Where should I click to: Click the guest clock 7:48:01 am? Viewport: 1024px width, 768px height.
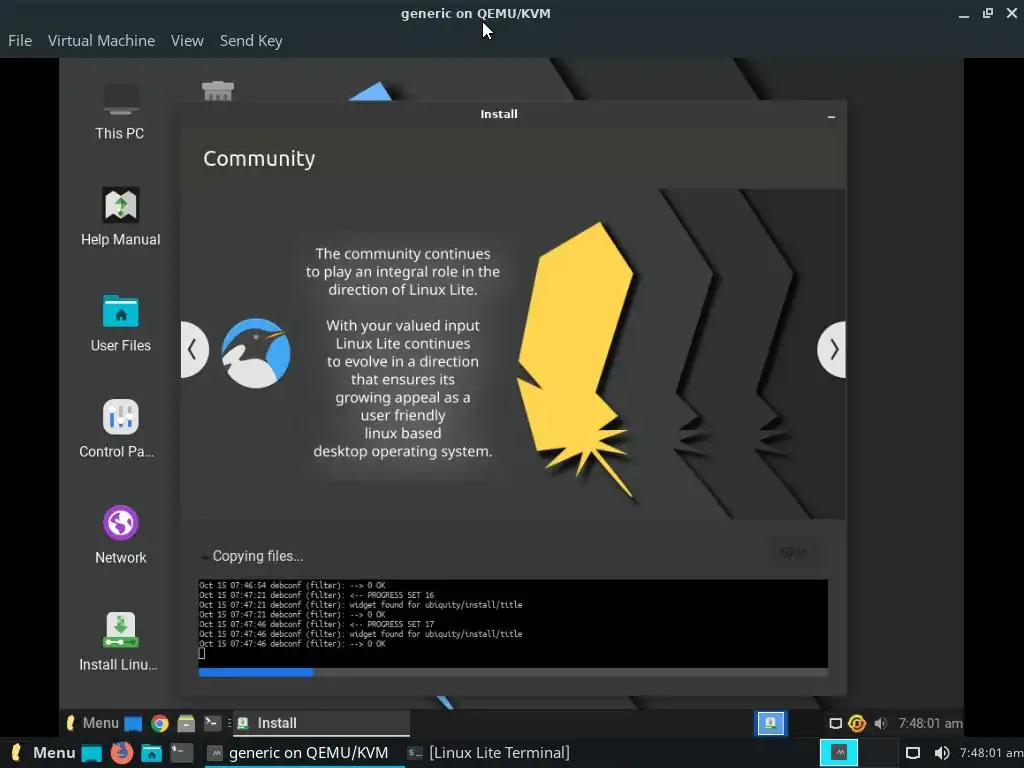pos(930,723)
